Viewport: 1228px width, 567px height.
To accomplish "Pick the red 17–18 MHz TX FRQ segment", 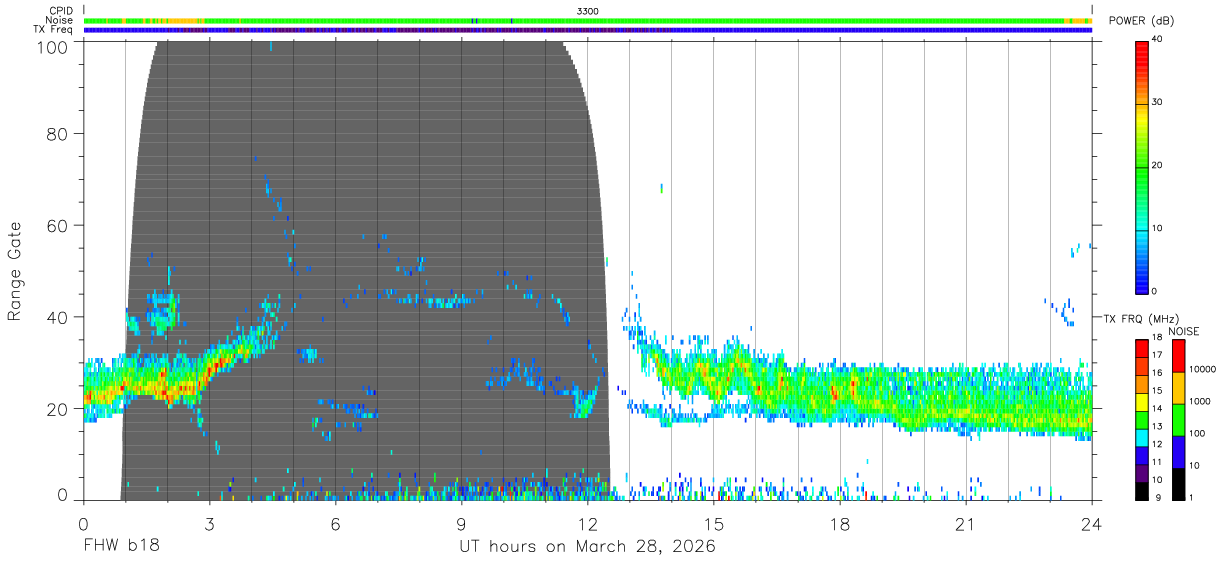I will pos(1142,348).
